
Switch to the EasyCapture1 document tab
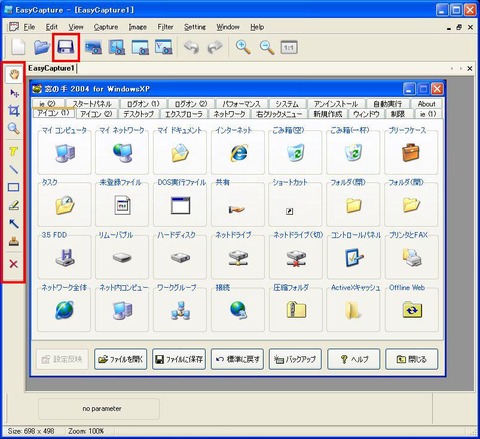51,68
